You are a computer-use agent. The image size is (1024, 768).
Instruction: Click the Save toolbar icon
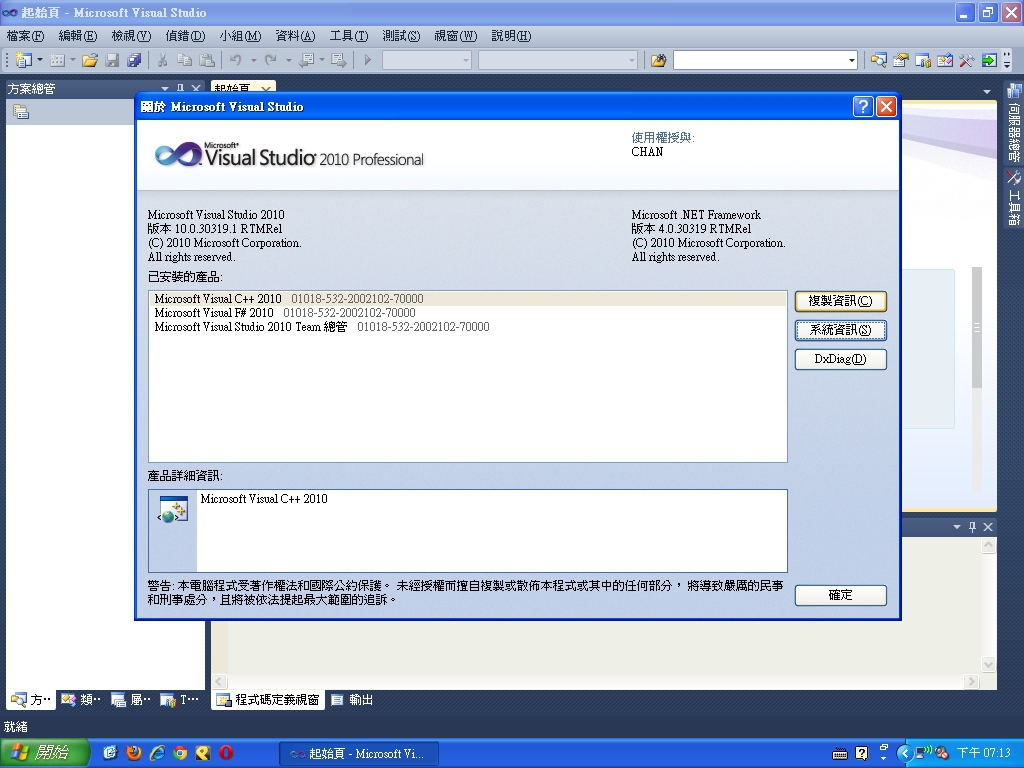112,60
